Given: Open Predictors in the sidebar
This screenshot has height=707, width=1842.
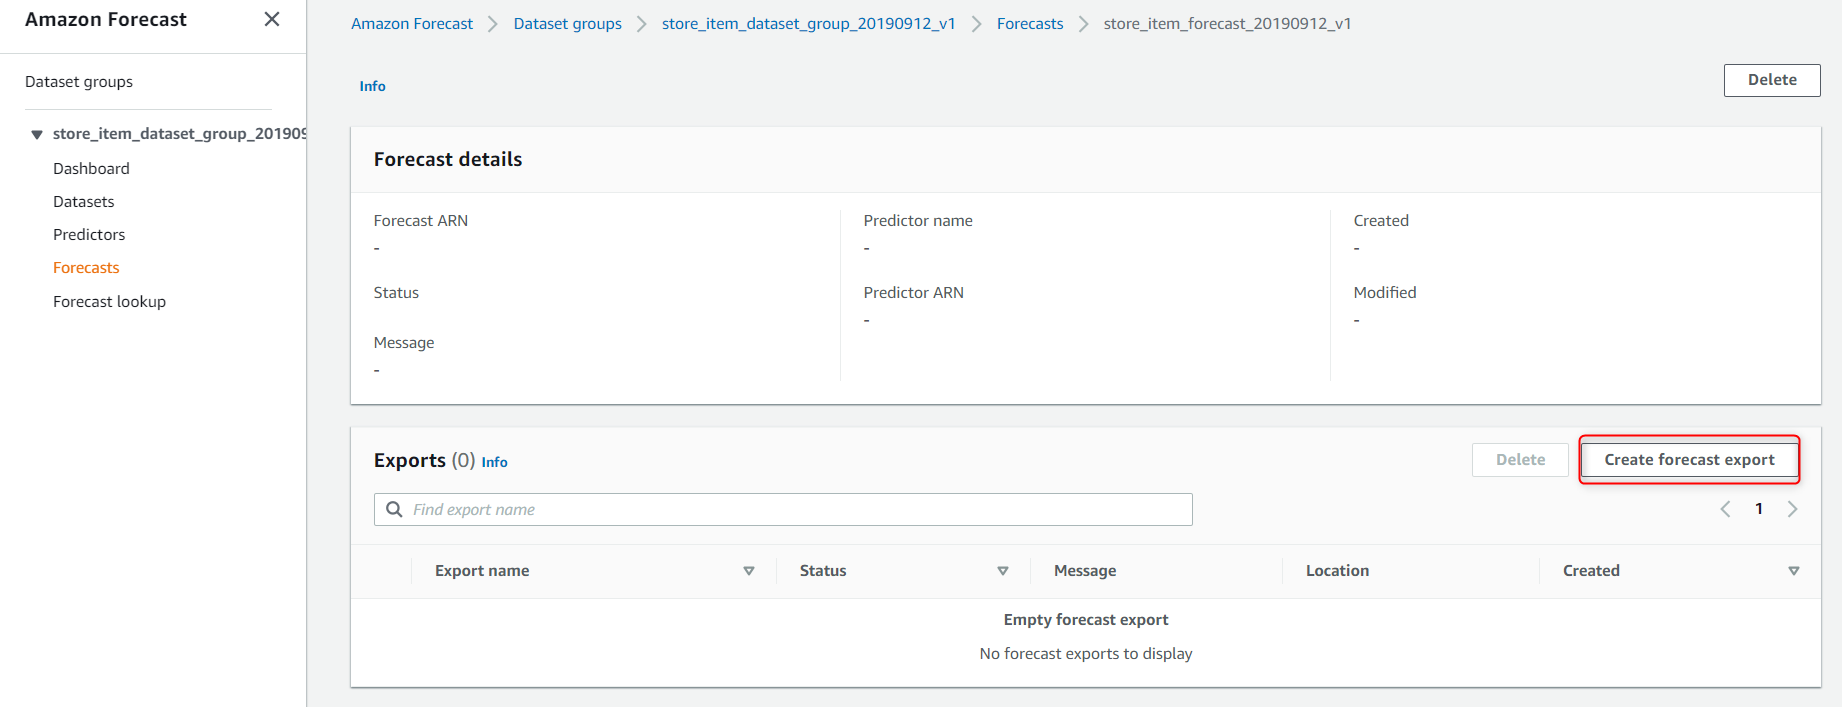Looking at the screenshot, I should tap(89, 234).
